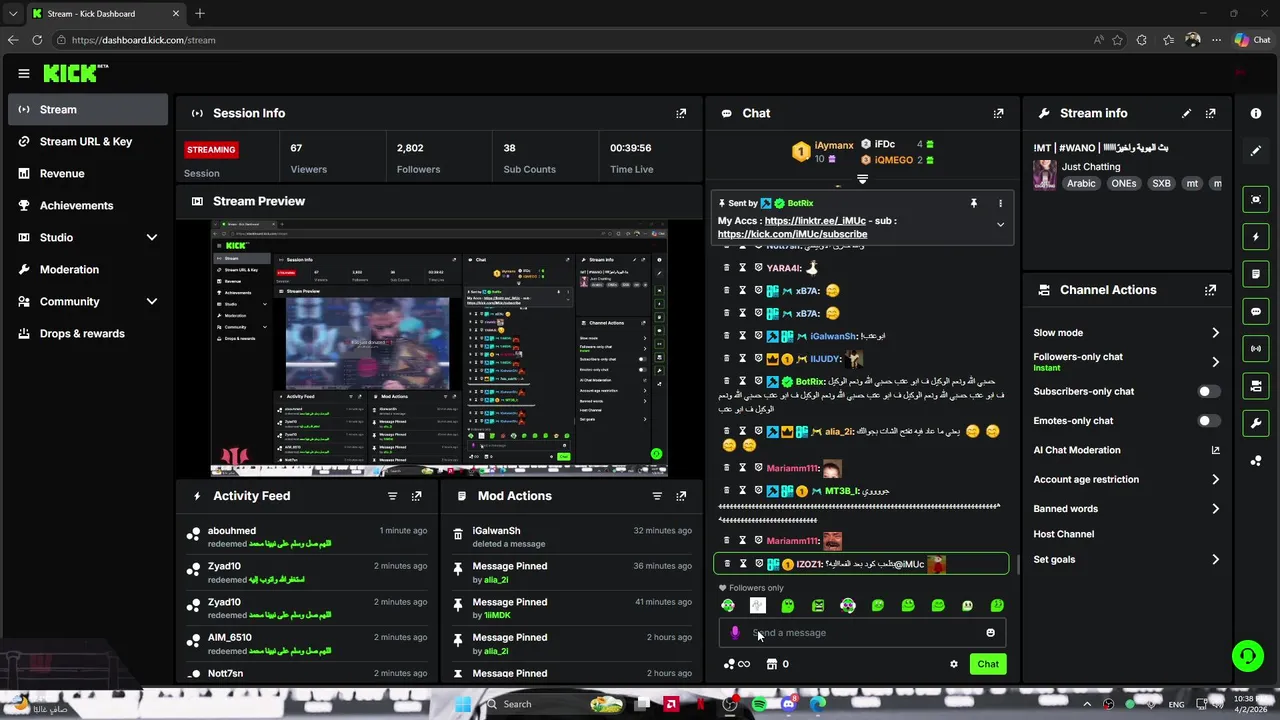This screenshot has height=720, width=1280.
Task: Open Set goals options
Action: pos(1127,560)
